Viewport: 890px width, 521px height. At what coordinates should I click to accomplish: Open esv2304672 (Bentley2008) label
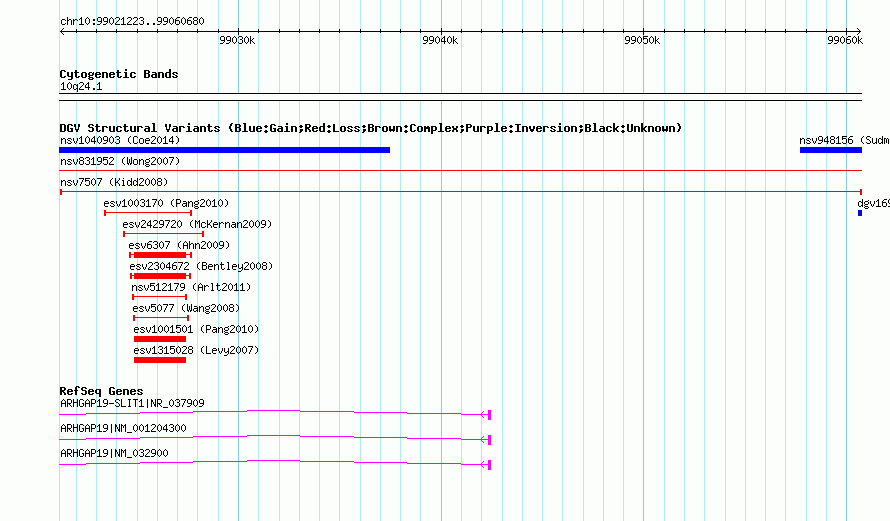pyautogui.click(x=201, y=266)
